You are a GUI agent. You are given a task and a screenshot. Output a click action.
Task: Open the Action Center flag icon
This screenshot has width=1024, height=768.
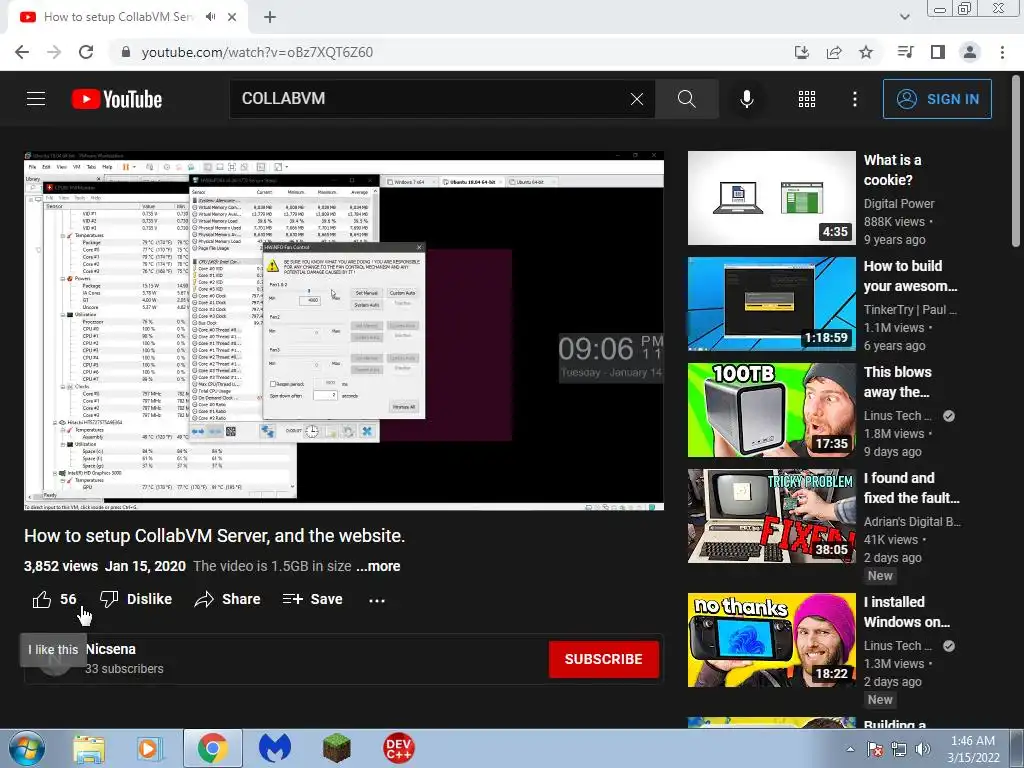[875, 749]
